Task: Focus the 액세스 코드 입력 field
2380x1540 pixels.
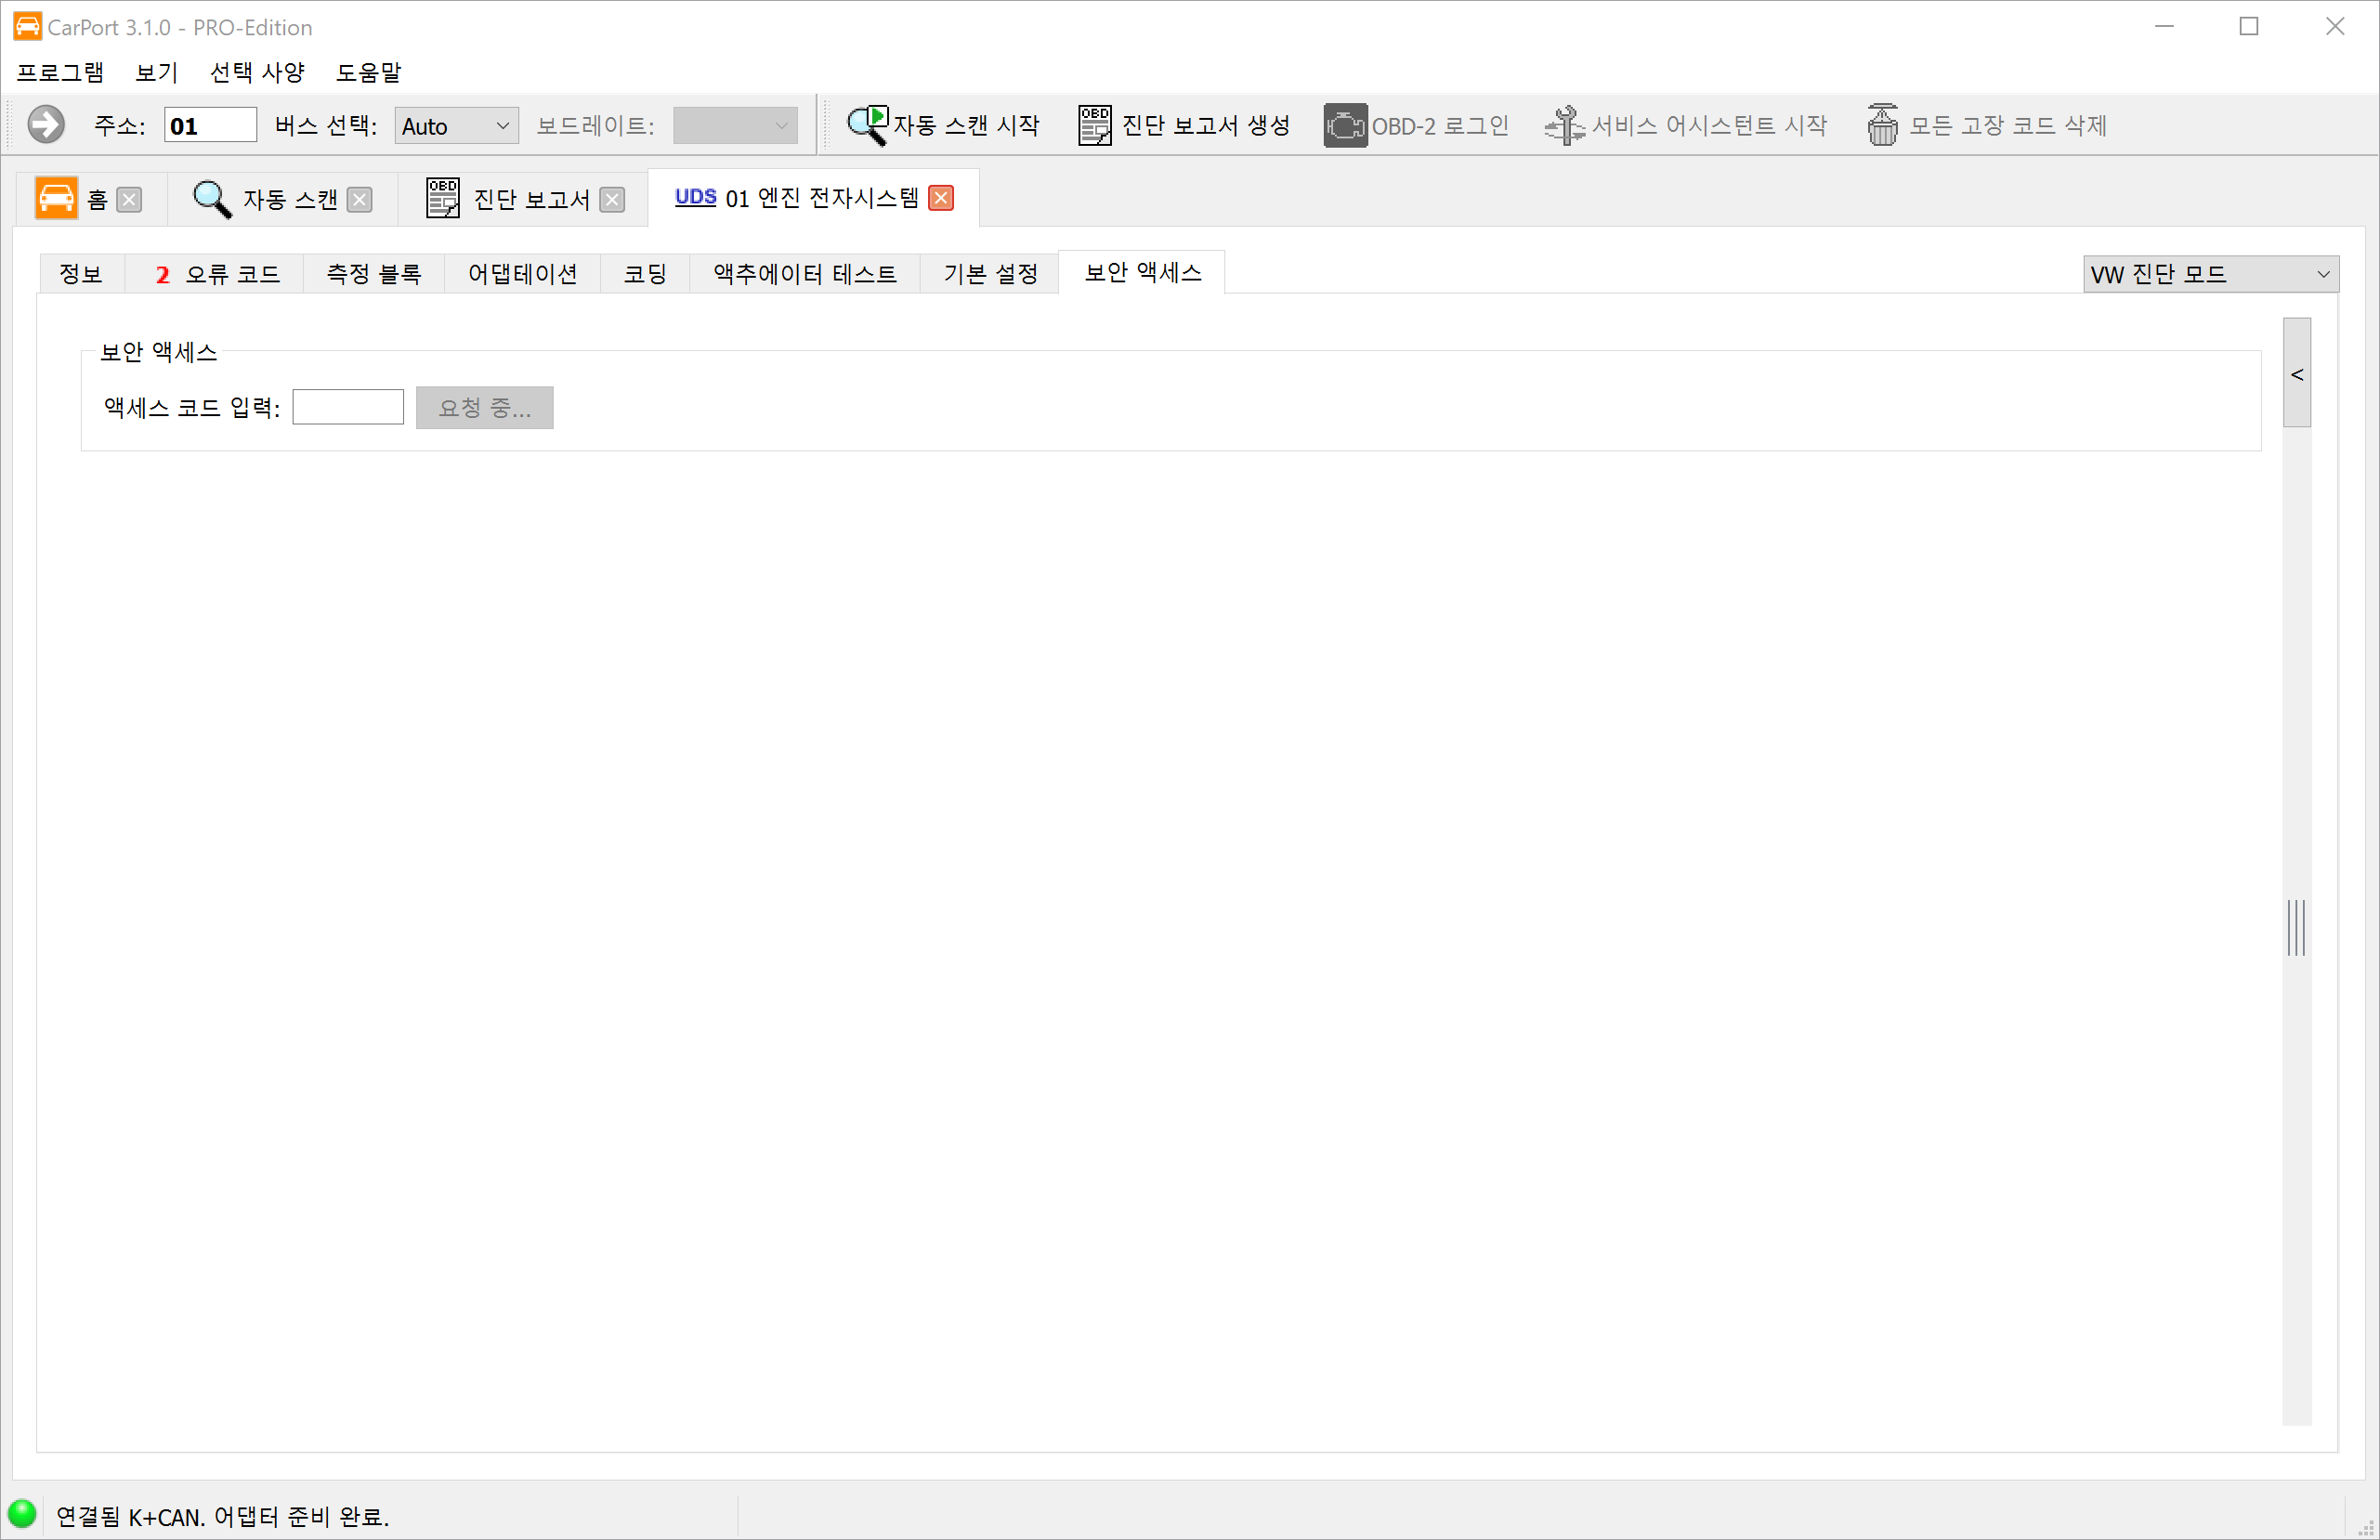Action: point(347,407)
